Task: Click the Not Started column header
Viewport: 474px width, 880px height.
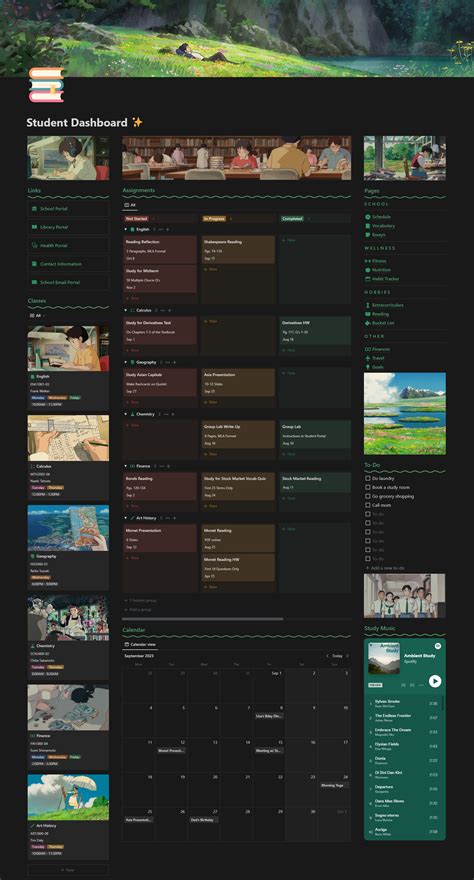Action: pos(136,219)
